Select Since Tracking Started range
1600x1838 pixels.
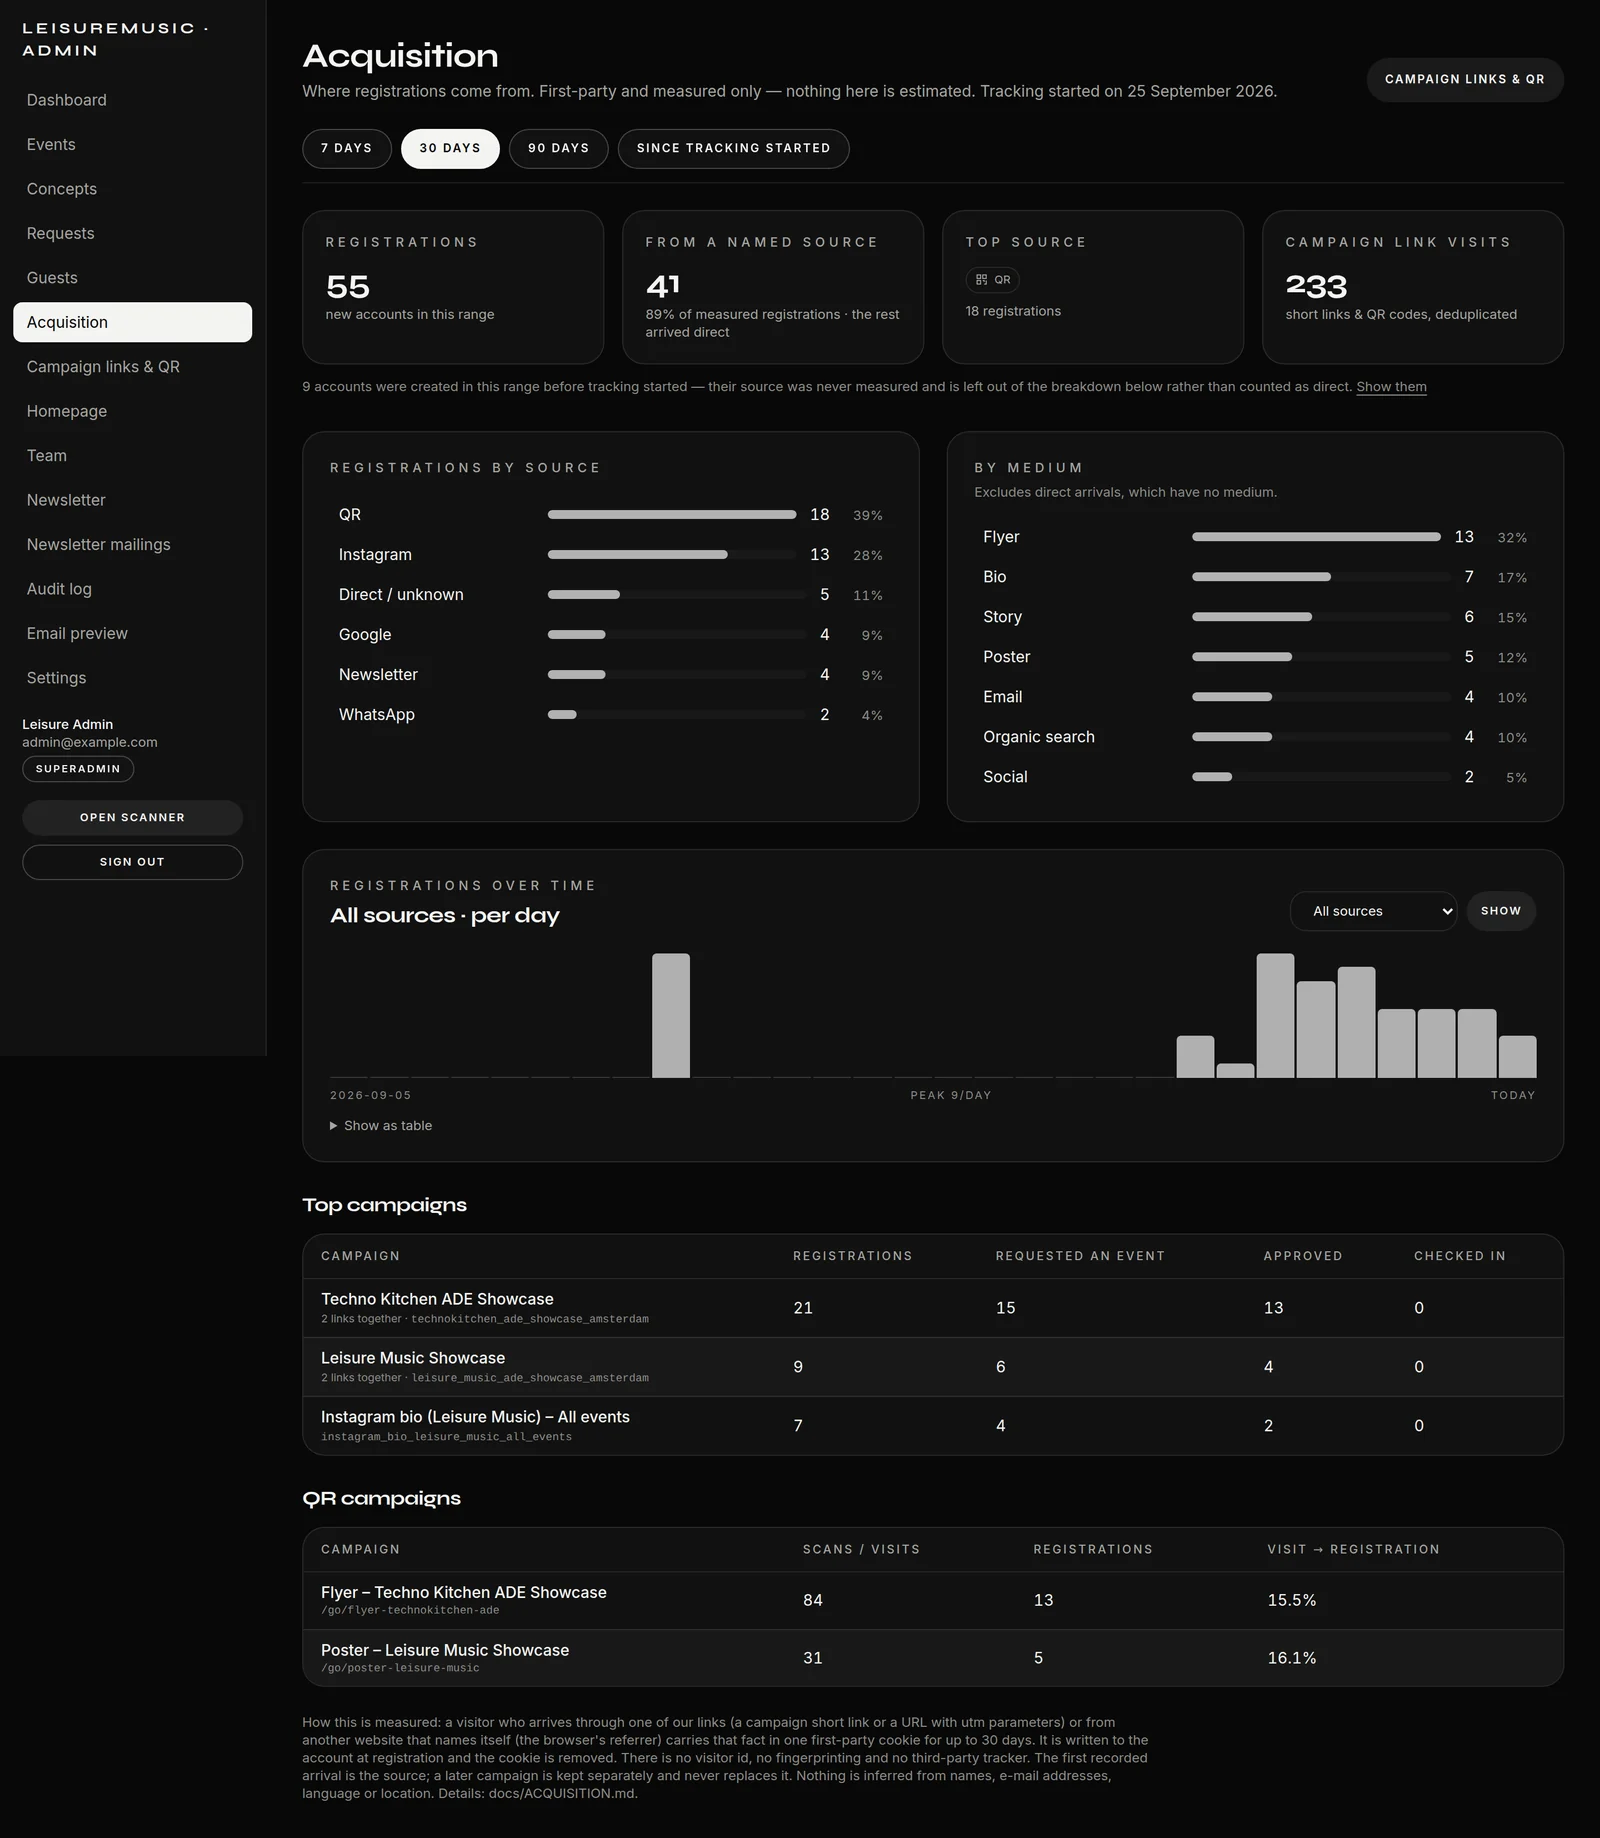click(x=733, y=148)
